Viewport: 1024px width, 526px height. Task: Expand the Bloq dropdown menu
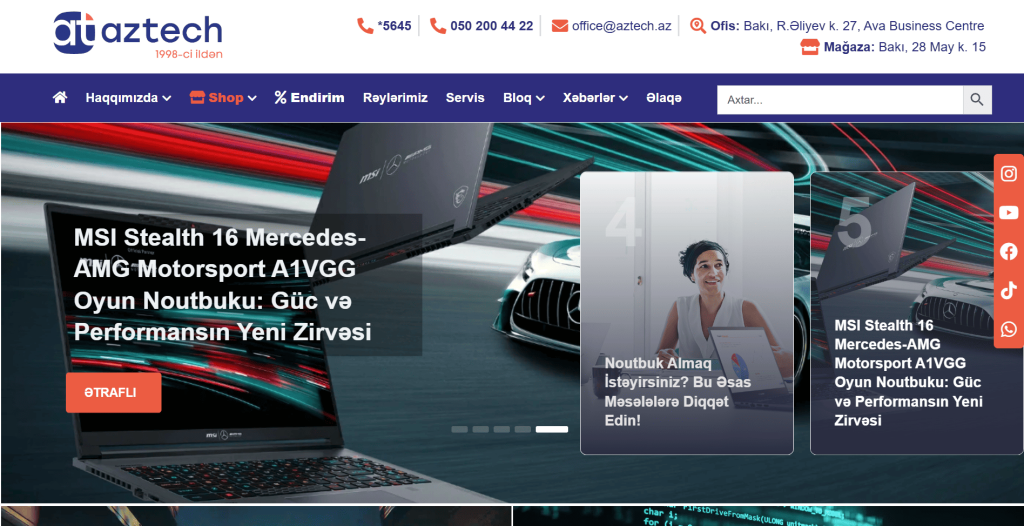pos(523,98)
